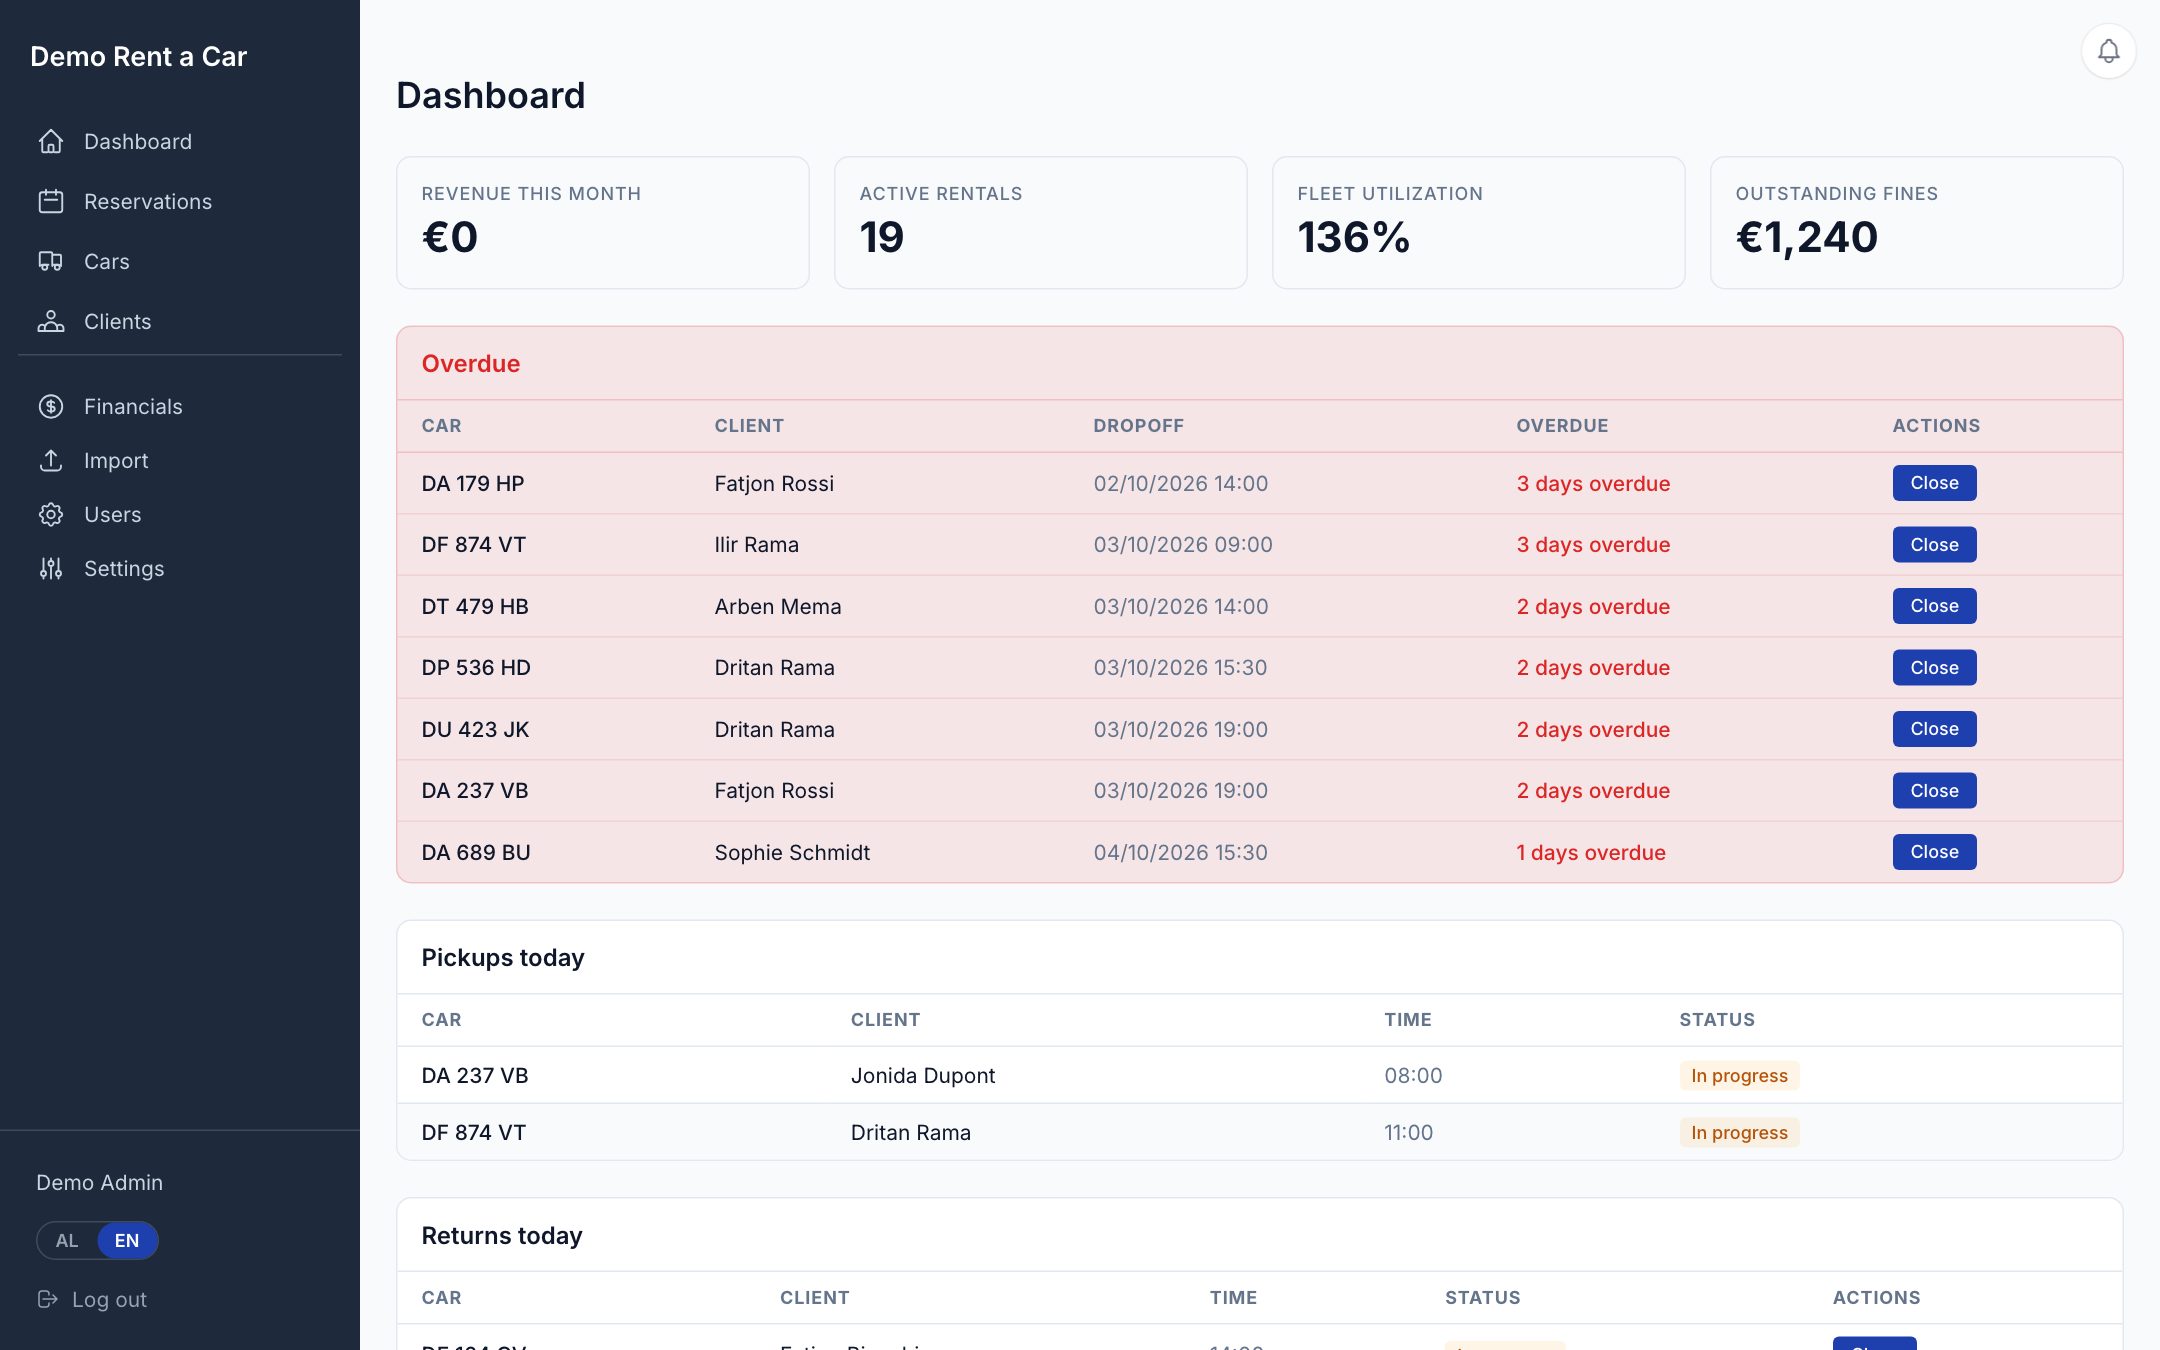The width and height of the screenshot is (2160, 1350).
Task: Switch language to AL
Action: click(67, 1240)
